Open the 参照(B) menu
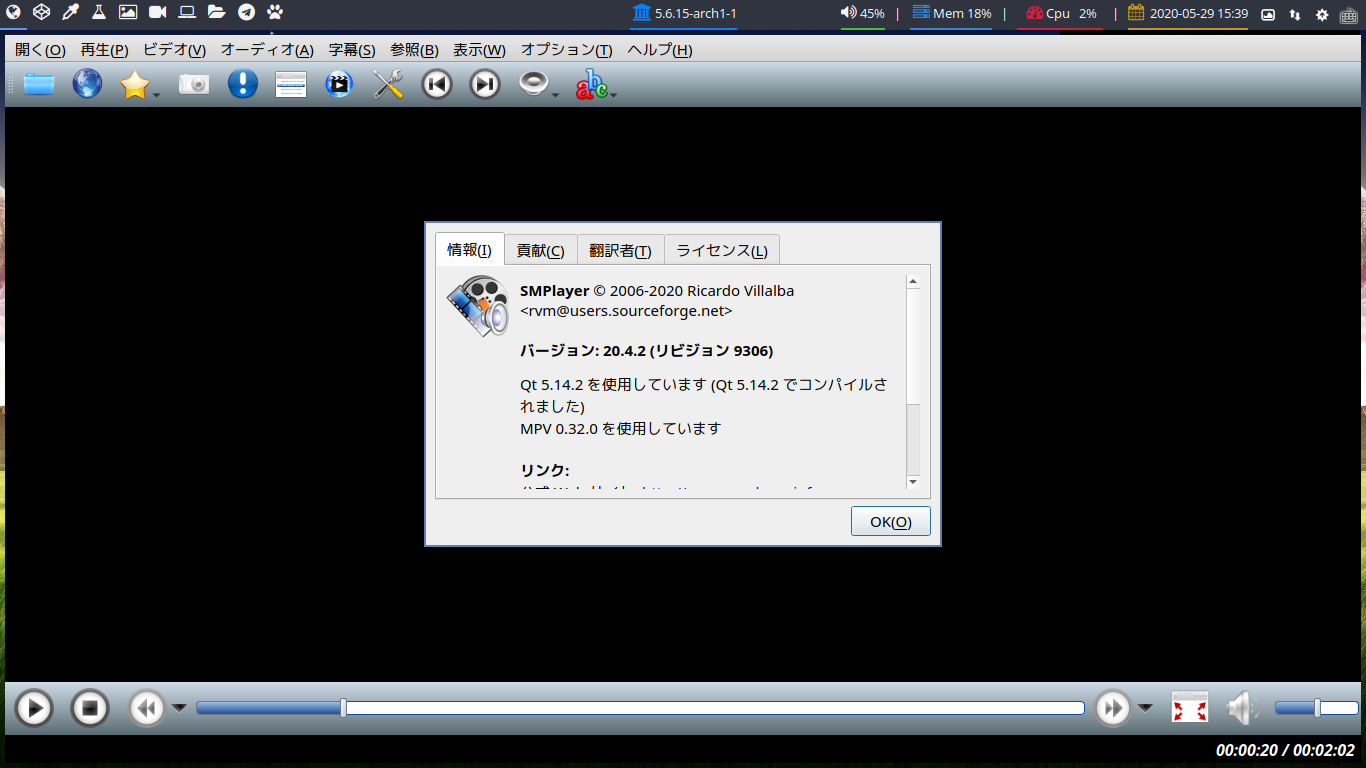The height and width of the screenshot is (768, 1366). pyautogui.click(x=414, y=50)
